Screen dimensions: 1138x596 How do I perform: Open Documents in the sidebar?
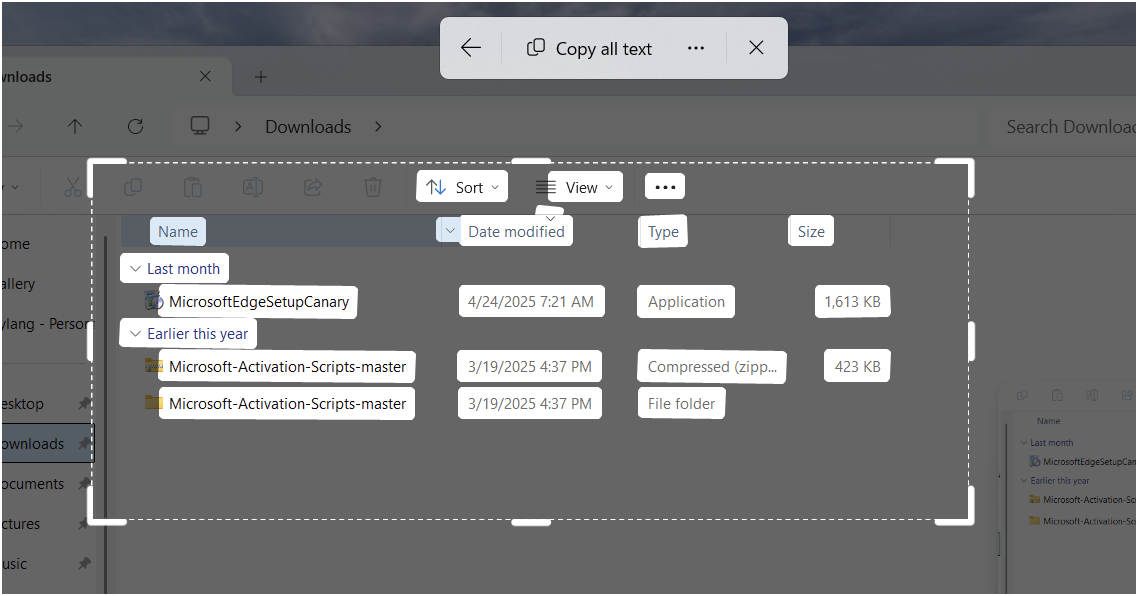(32, 483)
